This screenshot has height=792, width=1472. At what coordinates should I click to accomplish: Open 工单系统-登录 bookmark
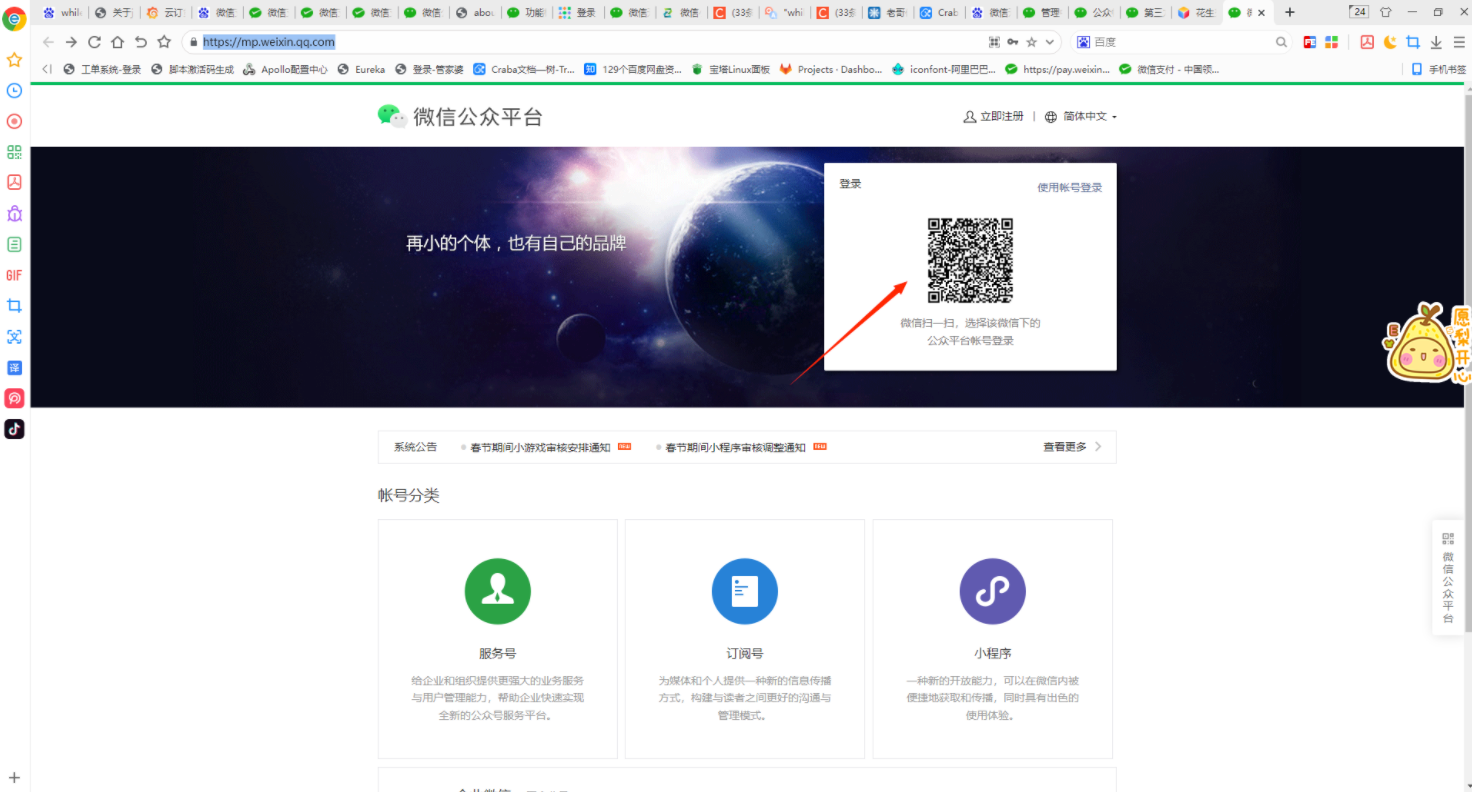point(102,69)
